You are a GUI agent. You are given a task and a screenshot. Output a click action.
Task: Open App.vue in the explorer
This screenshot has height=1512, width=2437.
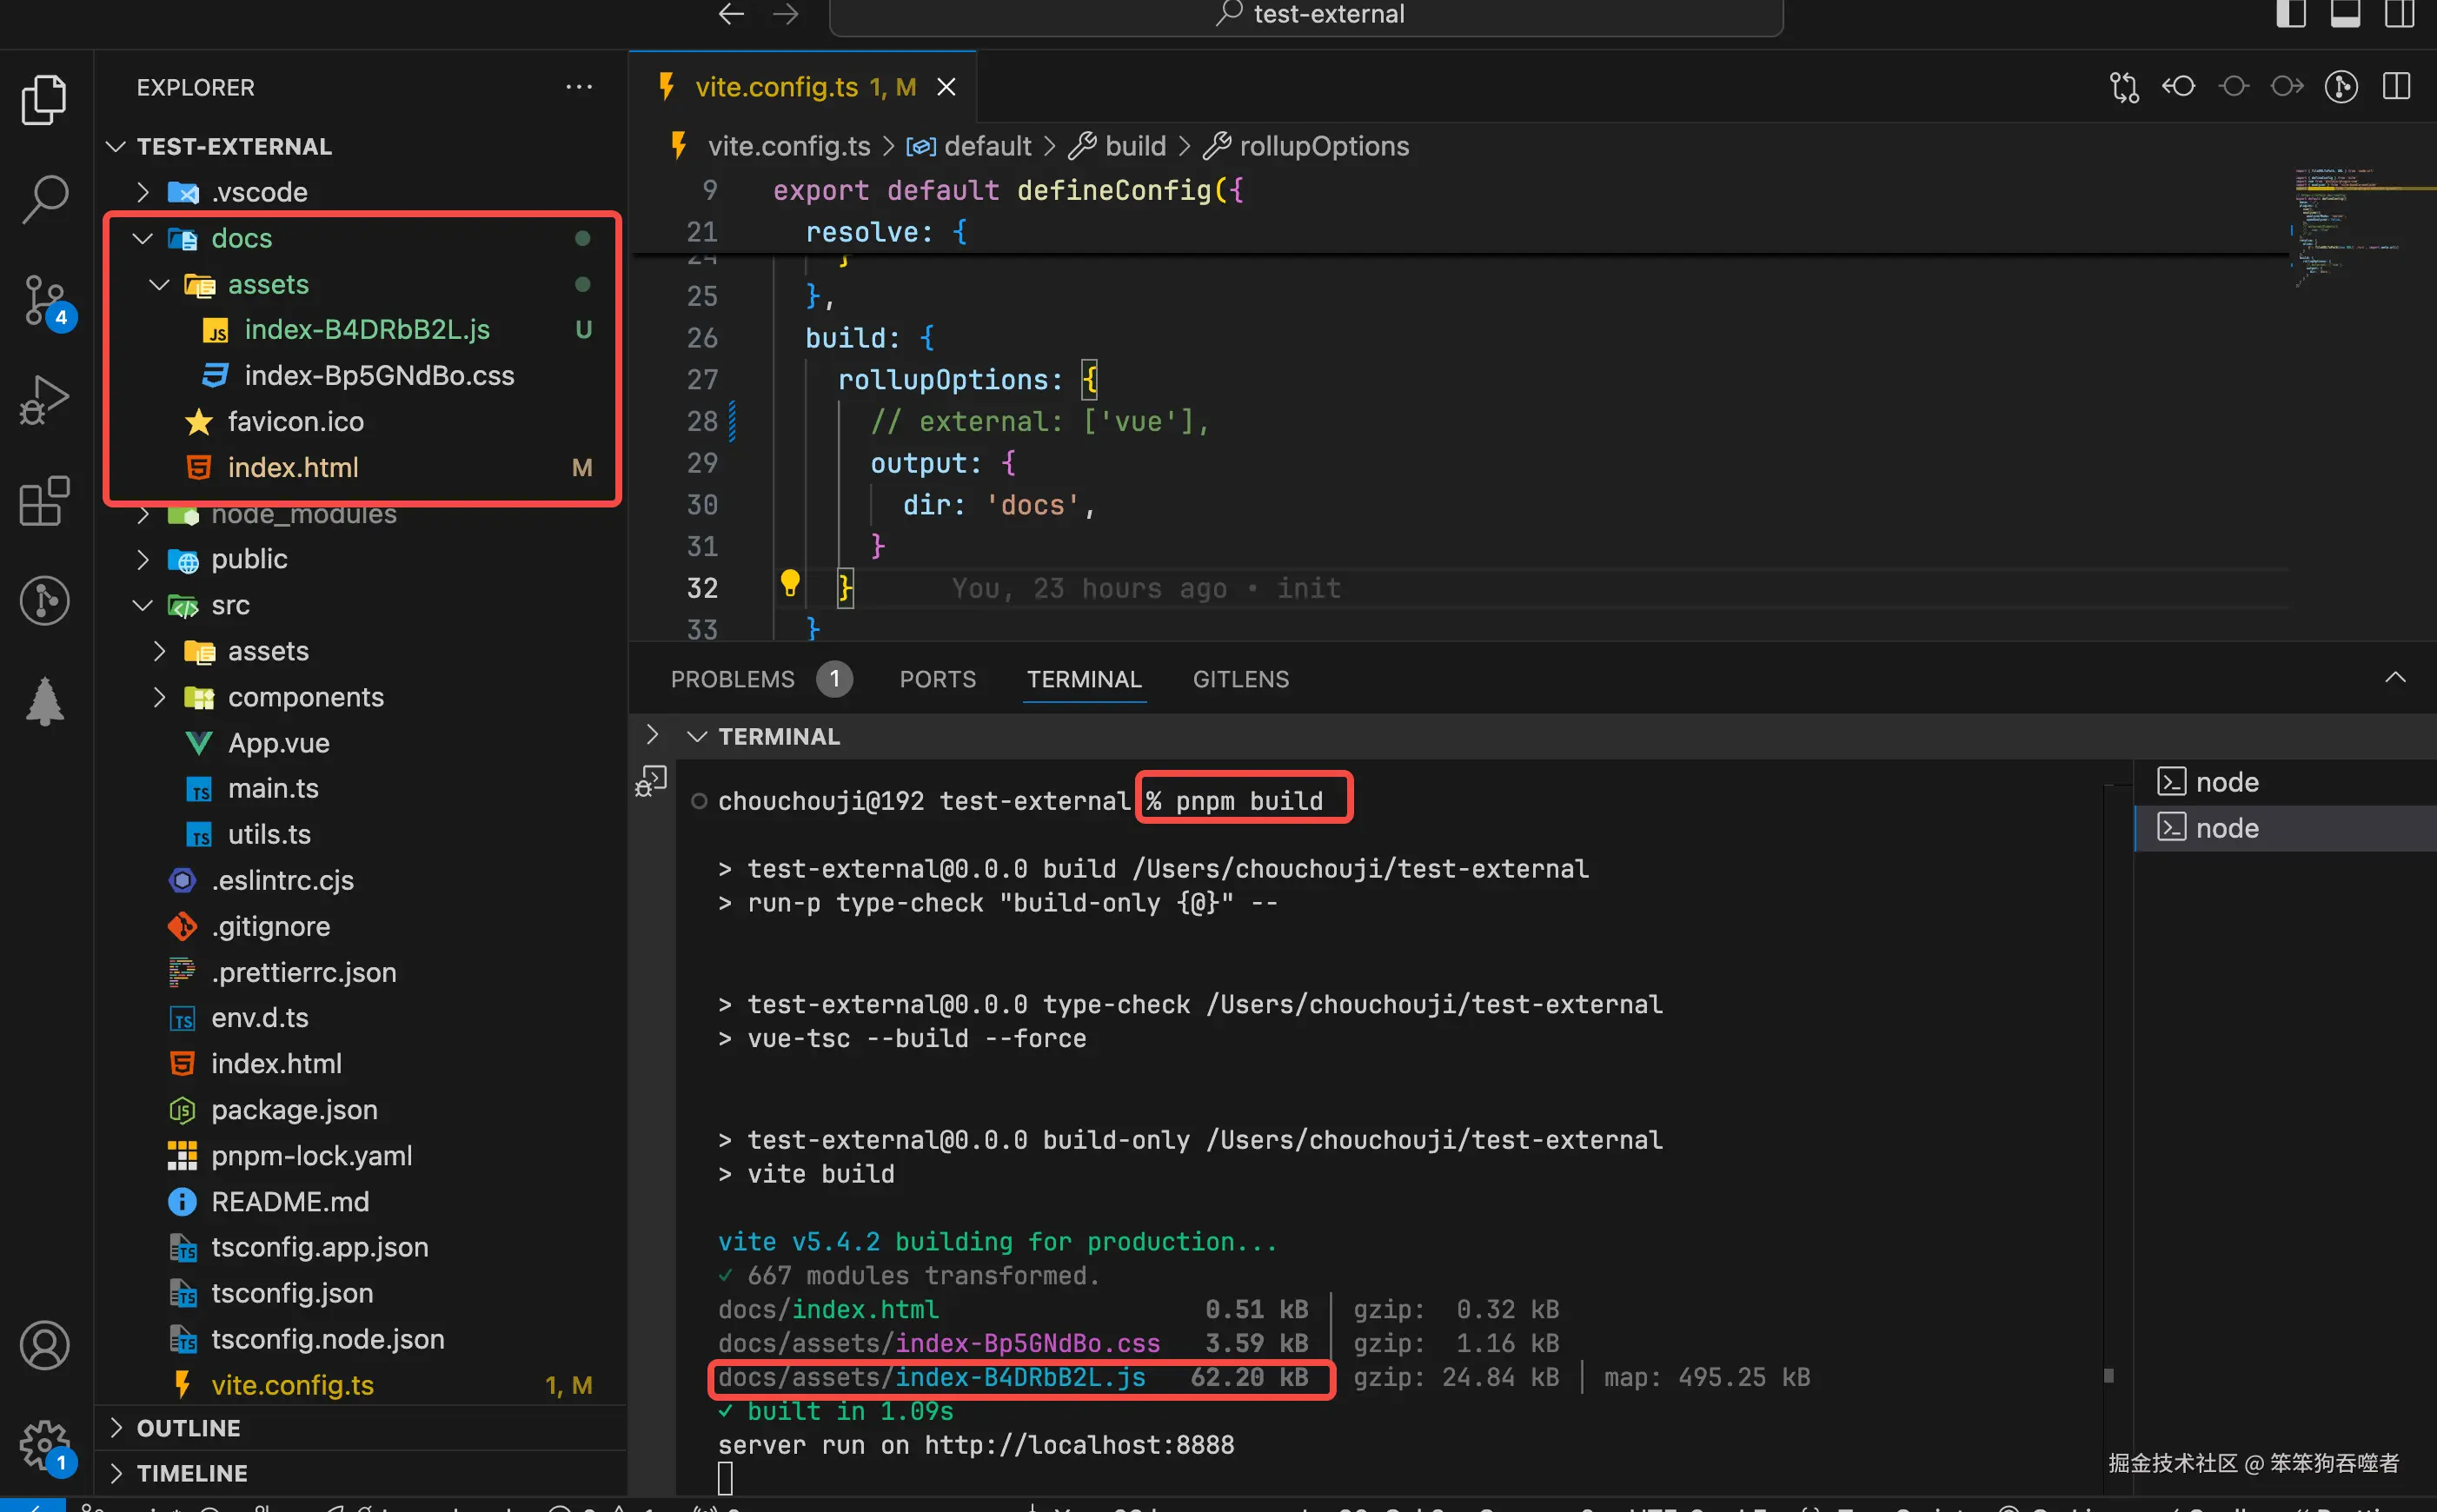[278, 743]
